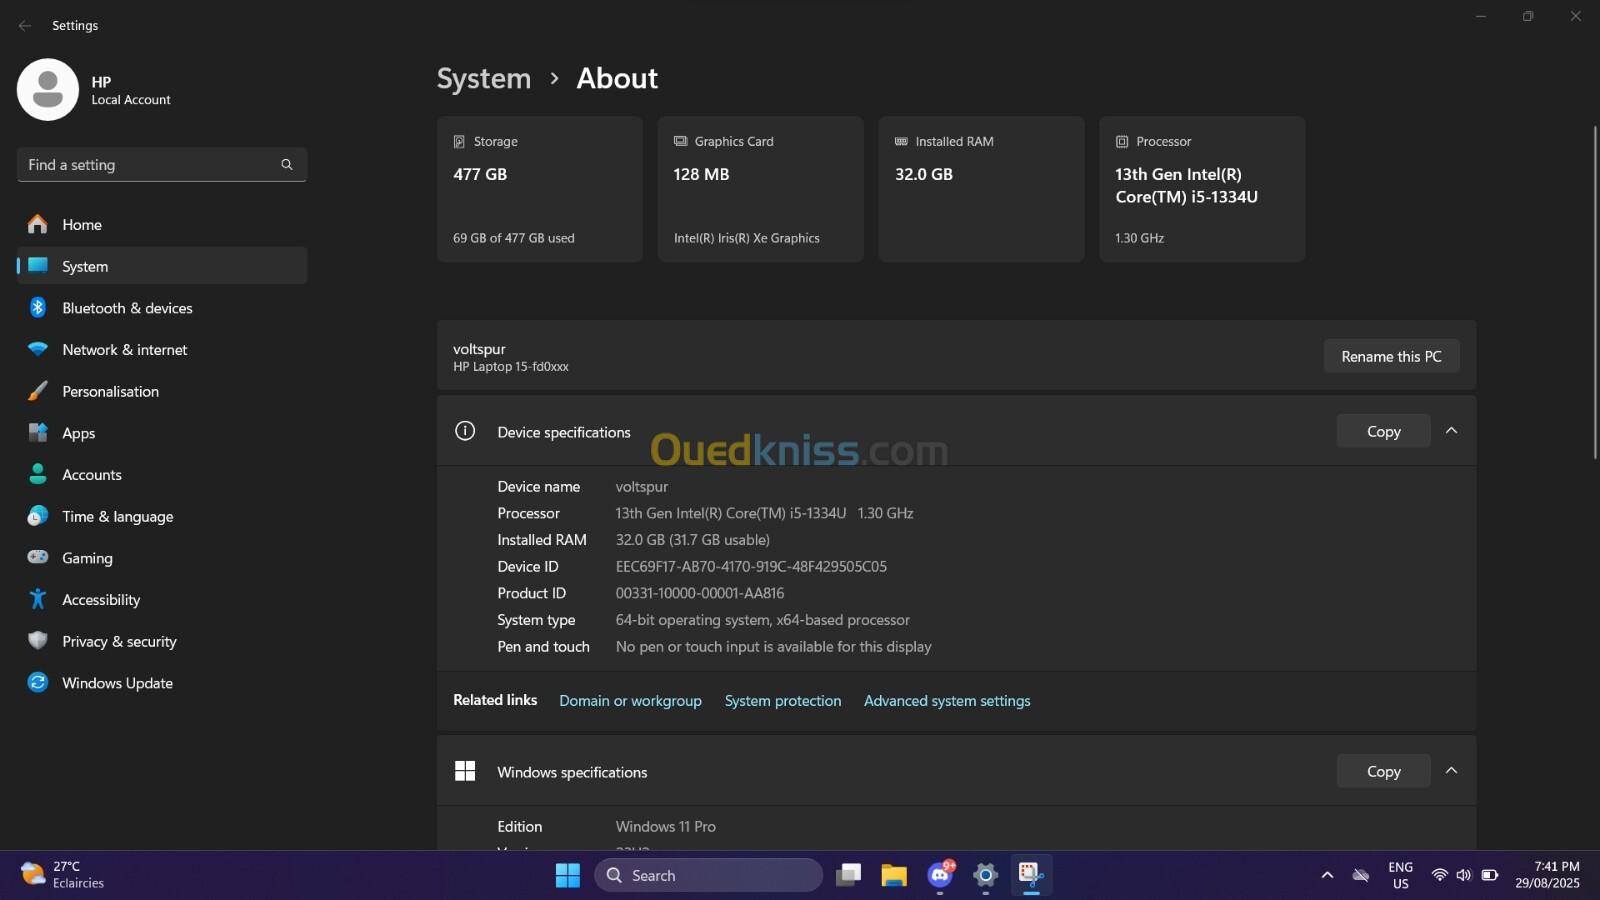Click the volume speaker icon in the tray
Image resolution: width=1600 pixels, height=900 pixels.
1464,876
